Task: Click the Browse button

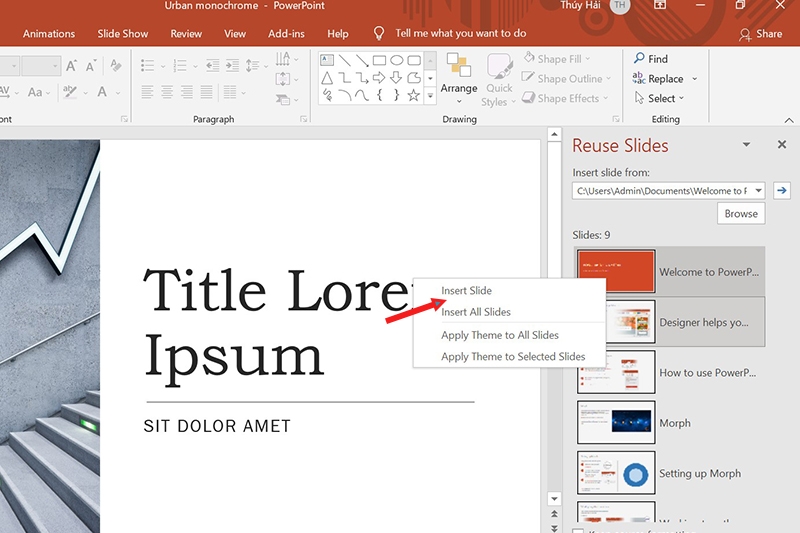Action: point(741,213)
